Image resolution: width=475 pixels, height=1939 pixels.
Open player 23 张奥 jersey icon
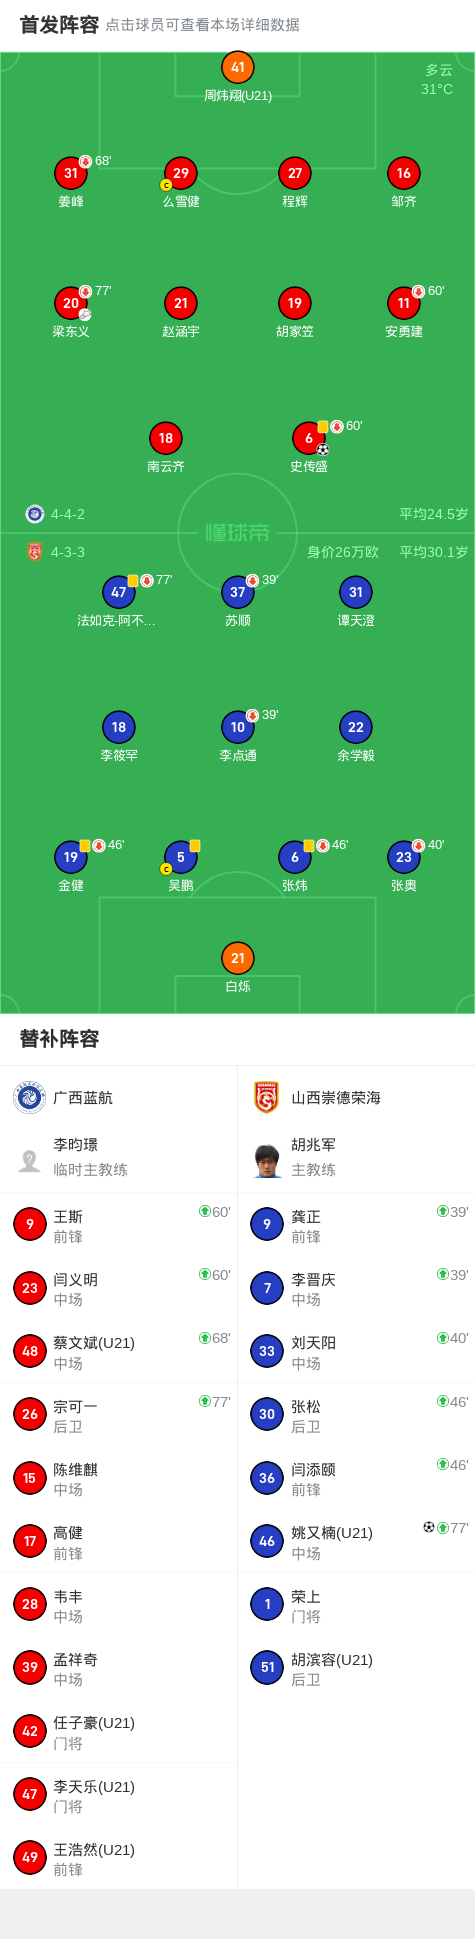click(x=404, y=857)
